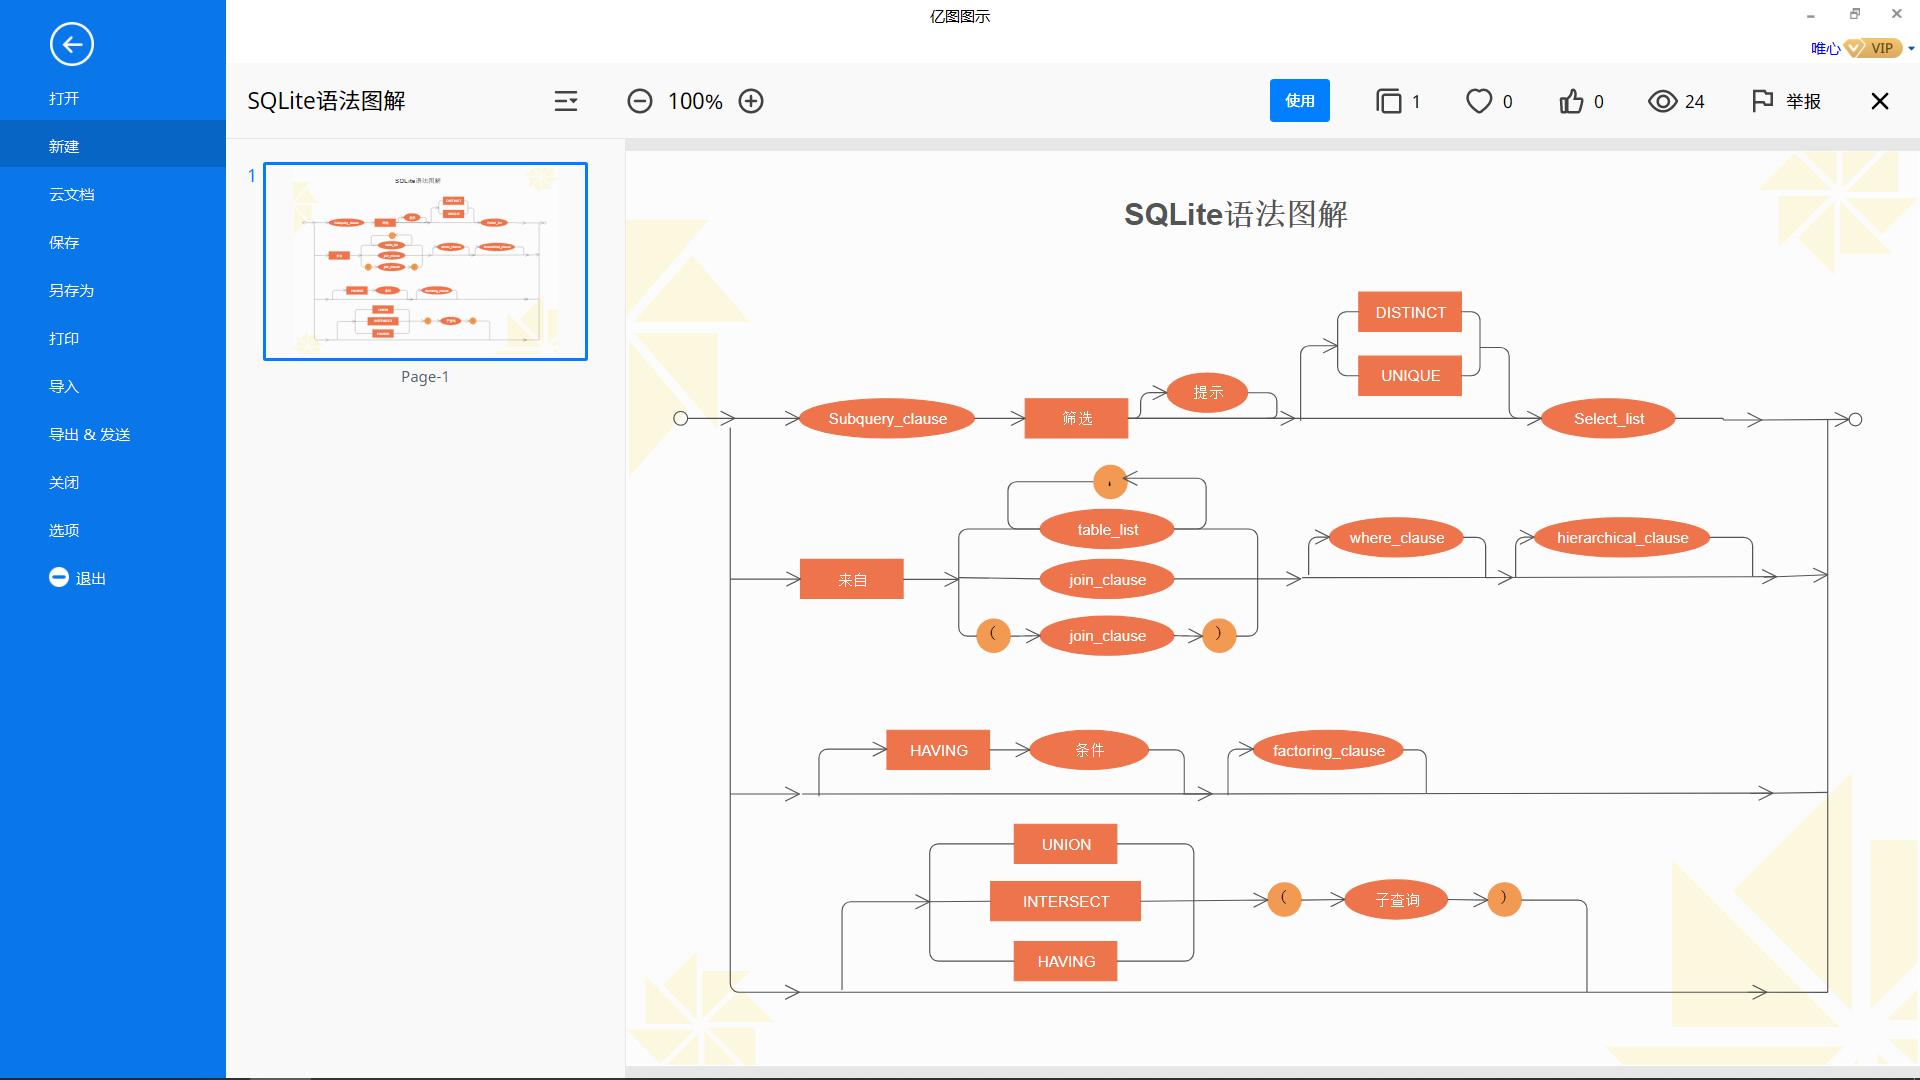Click the copy/pages icon showing 1
Screen dimensions: 1920x1080
[x=1390, y=101]
